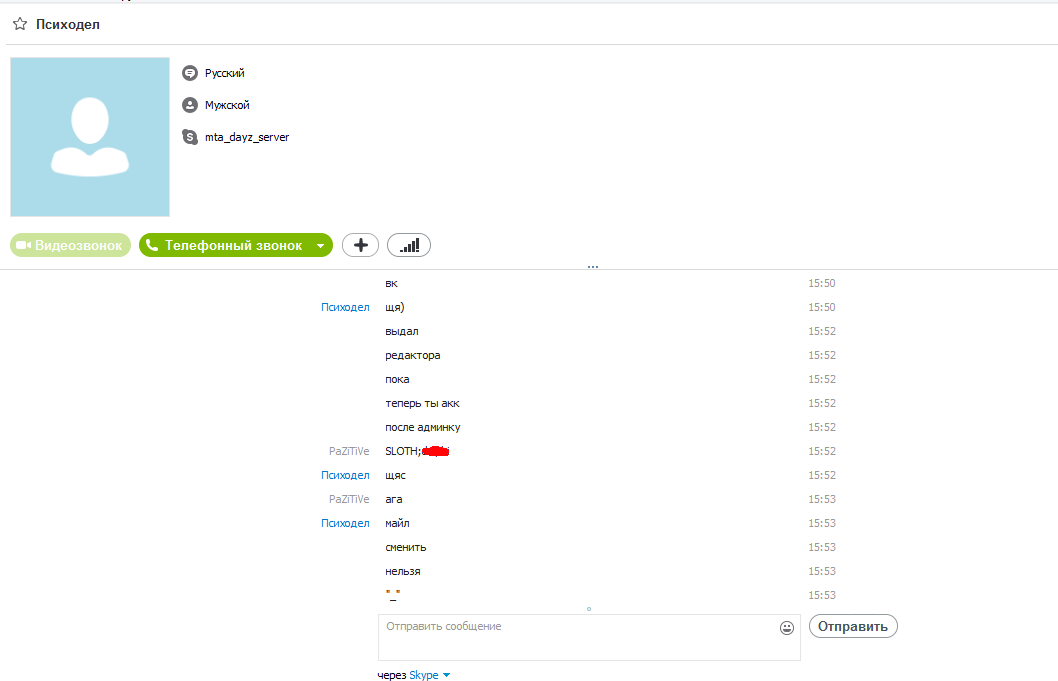Check call quality signal bars icon
Image resolution: width=1058 pixels, height=681 pixels.
coord(409,245)
